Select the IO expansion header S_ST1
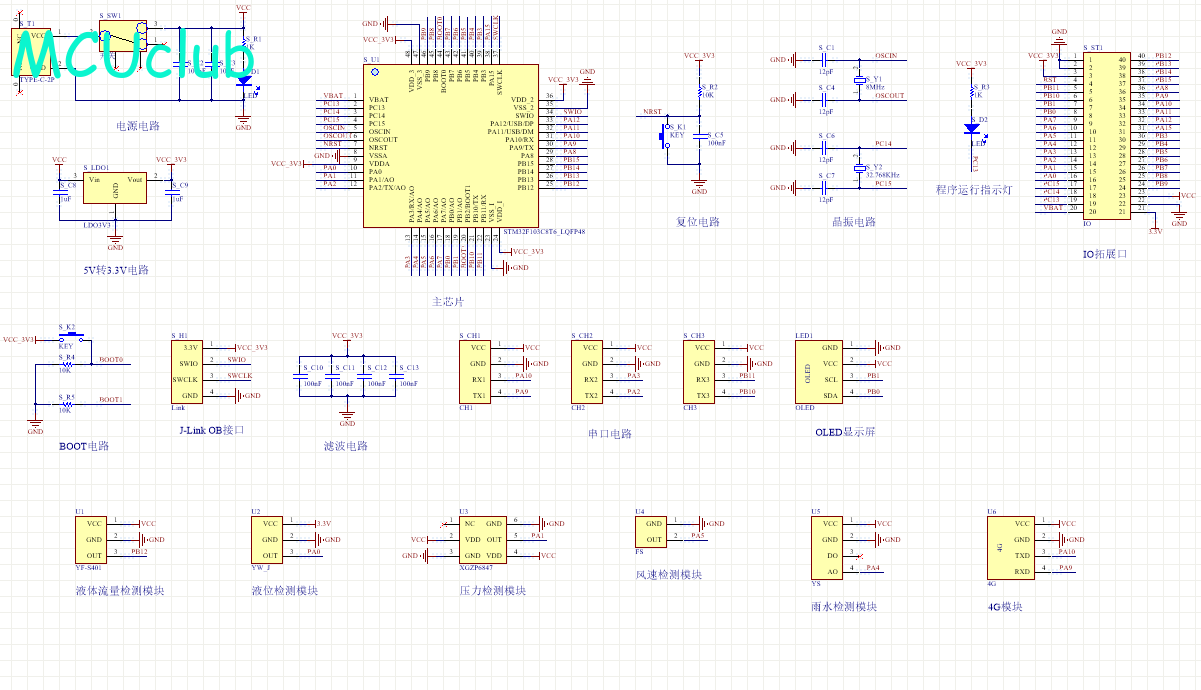 pyautogui.click(x=1106, y=134)
